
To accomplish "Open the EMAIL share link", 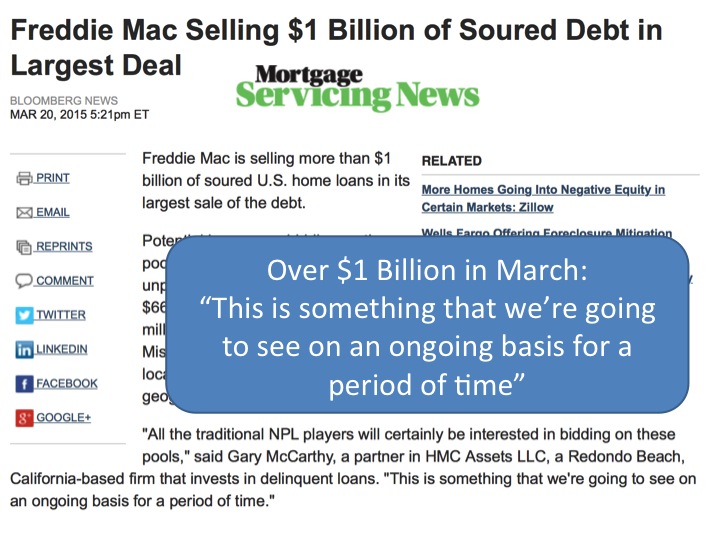I will [53, 213].
